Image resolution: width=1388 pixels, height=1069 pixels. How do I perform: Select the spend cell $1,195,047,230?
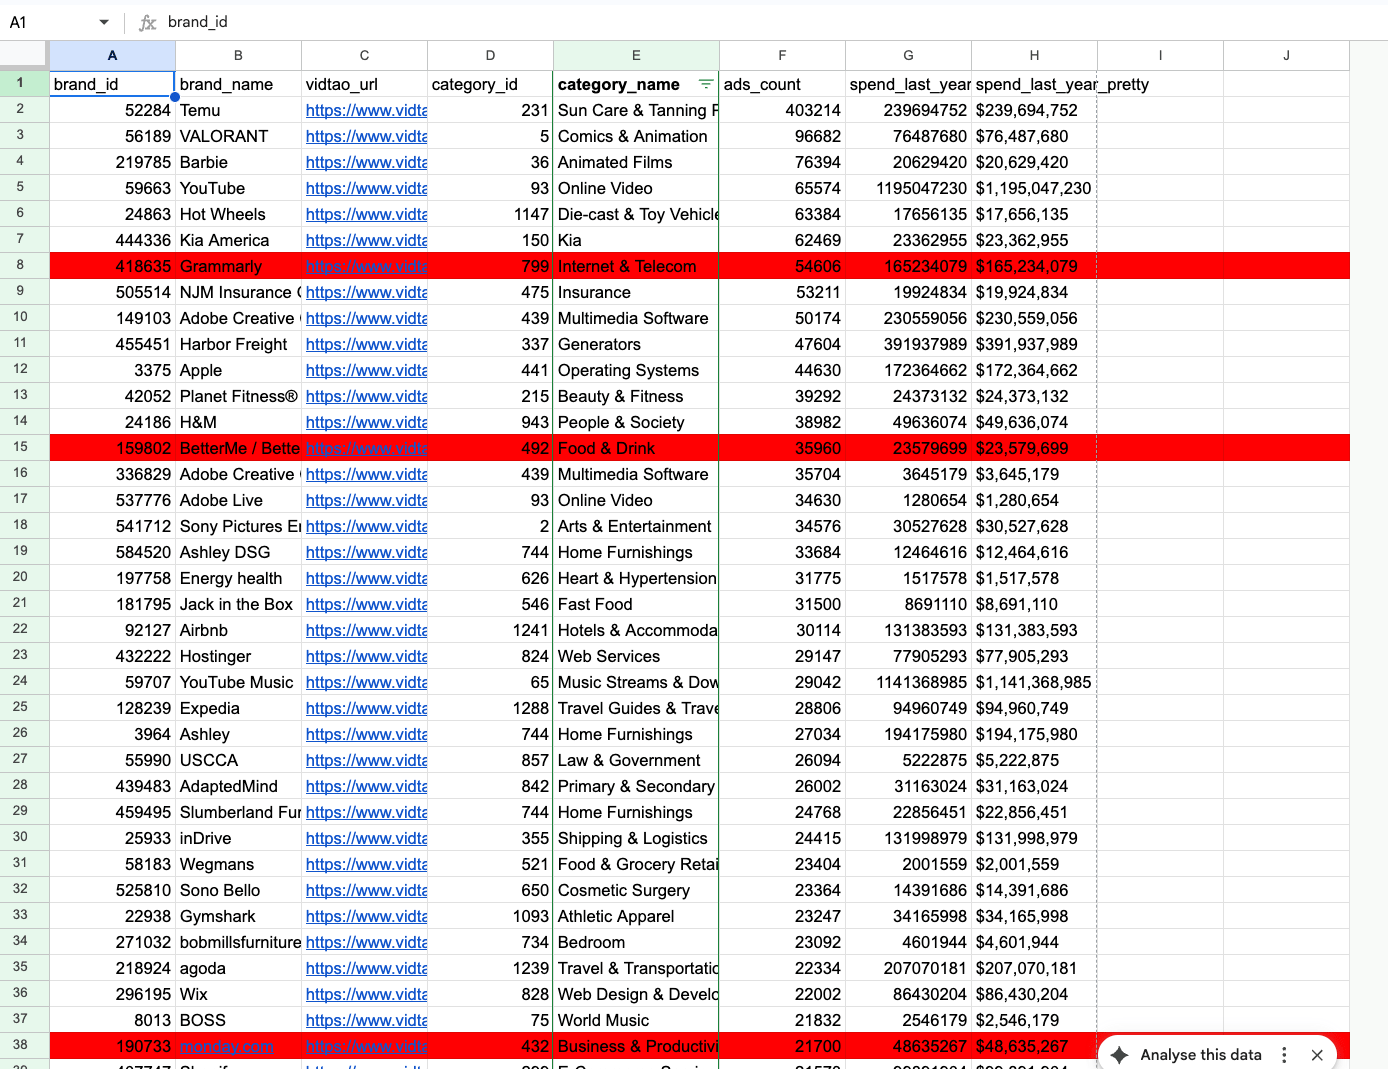click(1034, 188)
